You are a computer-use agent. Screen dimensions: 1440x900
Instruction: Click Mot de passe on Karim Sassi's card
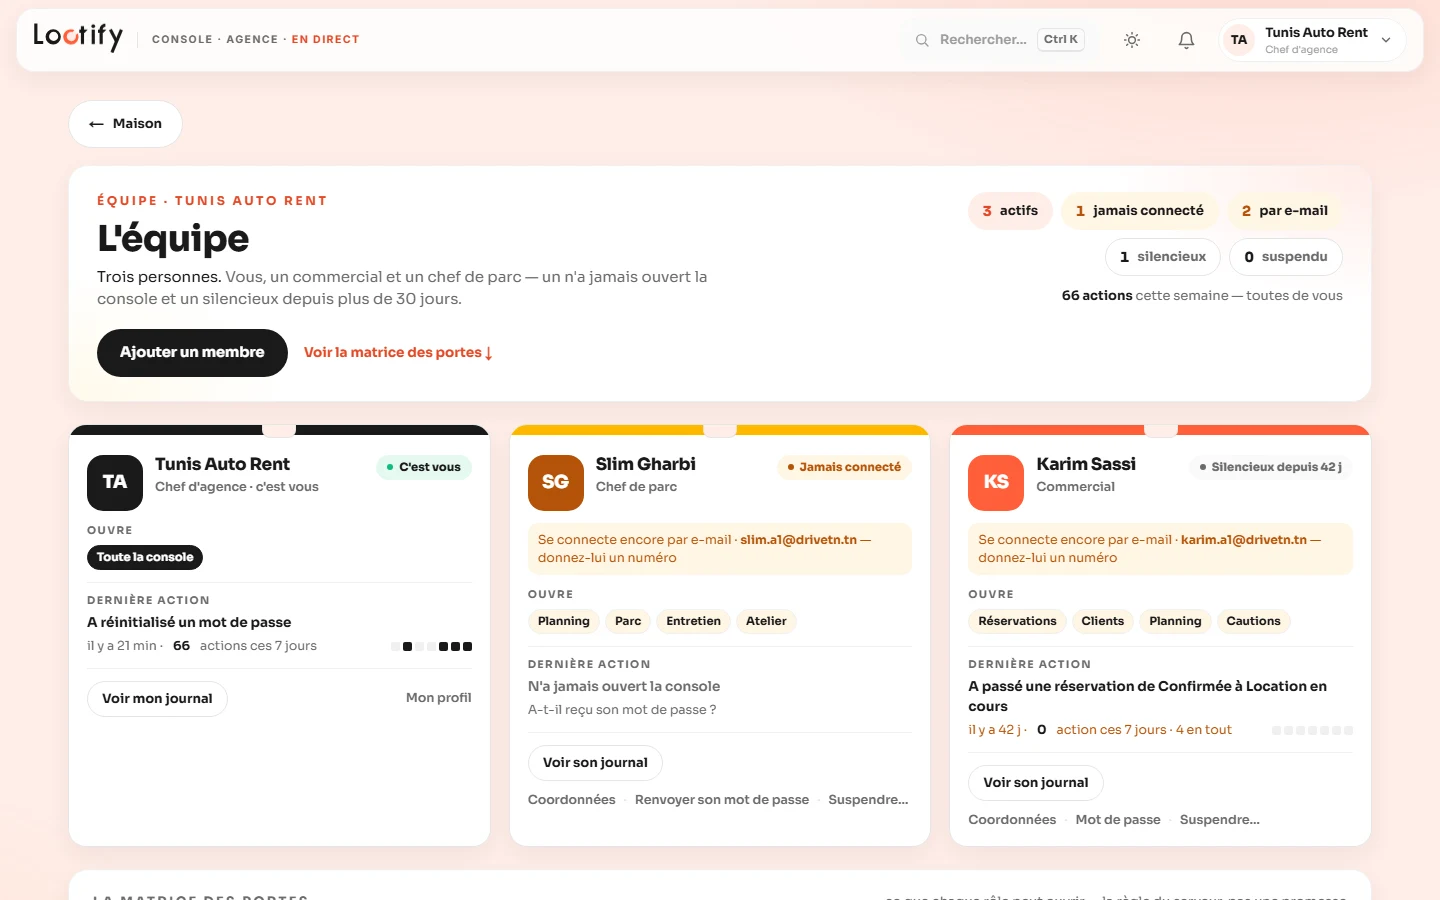click(x=1118, y=820)
